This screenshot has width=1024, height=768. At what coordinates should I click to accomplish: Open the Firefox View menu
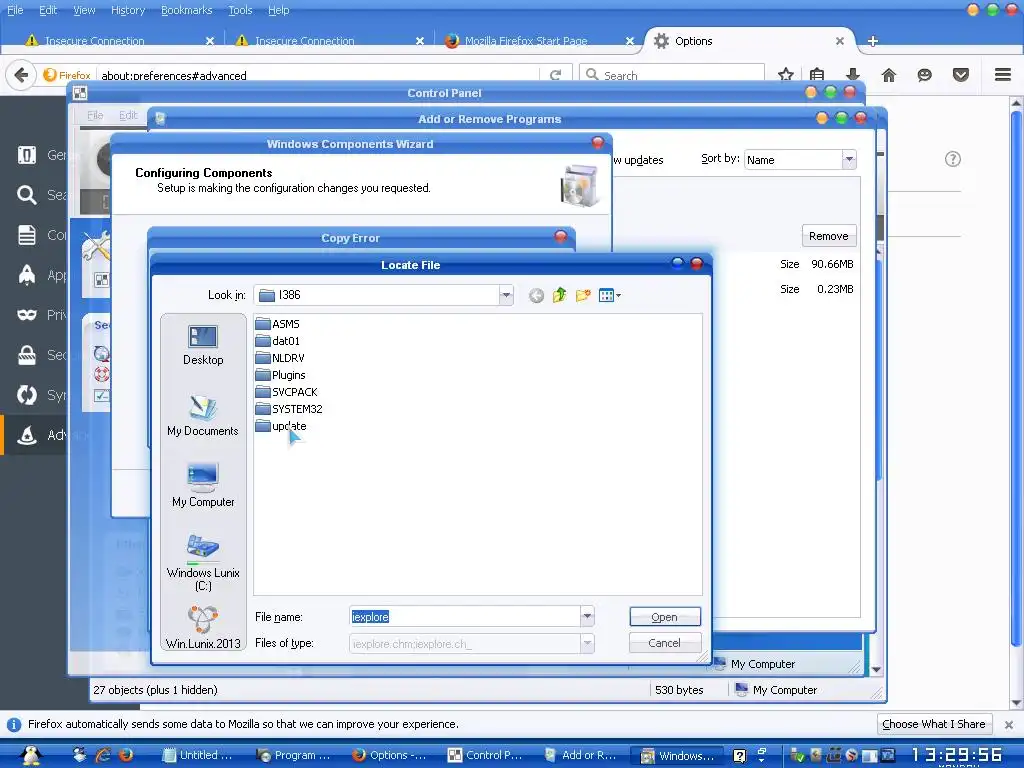click(x=84, y=10)
